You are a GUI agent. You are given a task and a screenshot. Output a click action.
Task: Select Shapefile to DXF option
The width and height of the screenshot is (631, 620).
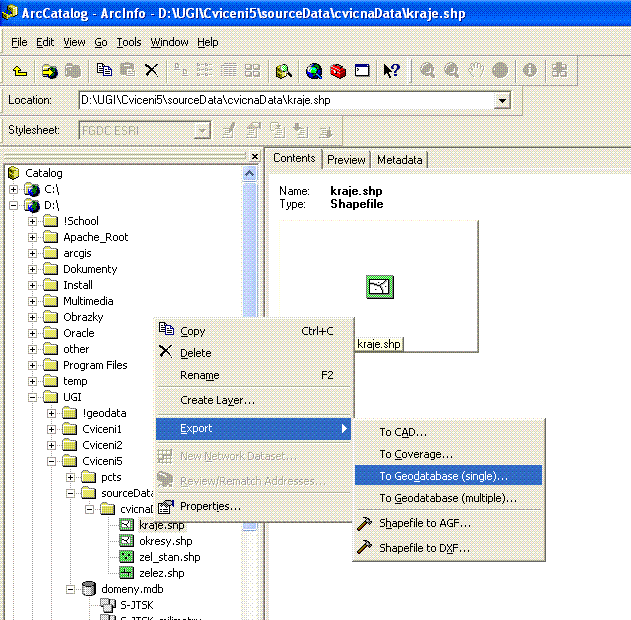[x=448, y=548]
